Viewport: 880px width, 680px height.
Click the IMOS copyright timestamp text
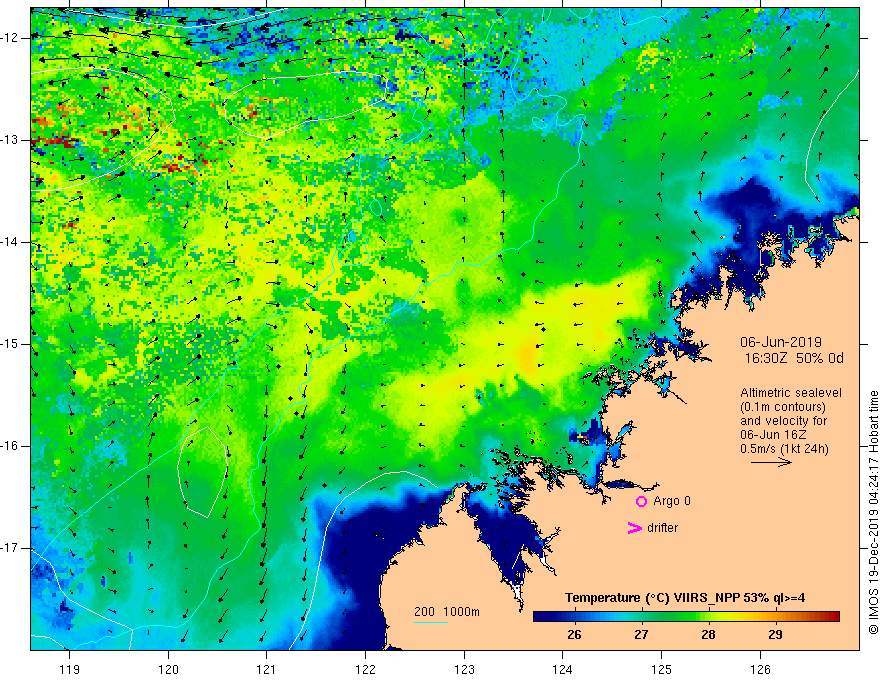(873, 513)
